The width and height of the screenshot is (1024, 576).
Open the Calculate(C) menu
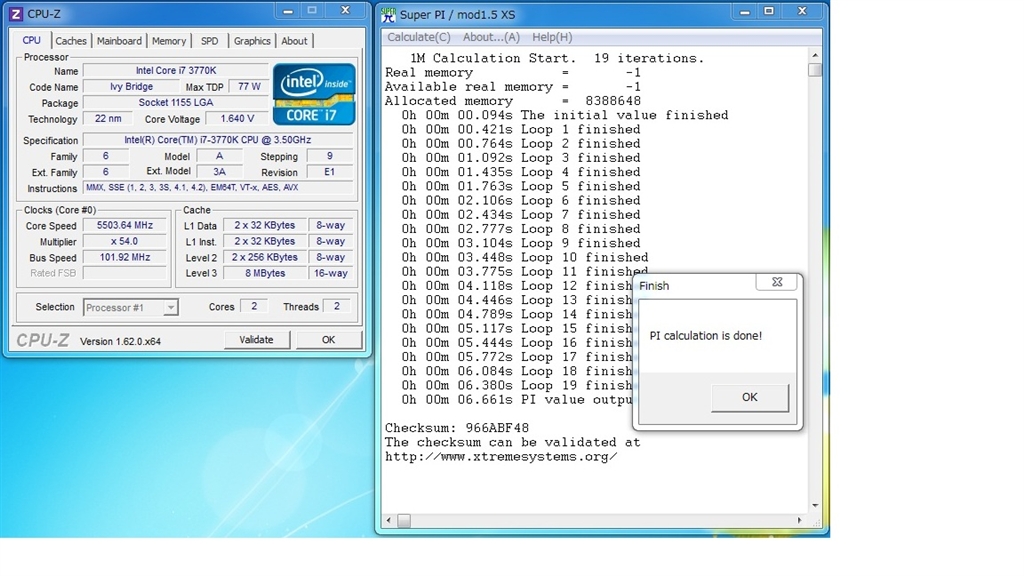click(x=419, y=37)
